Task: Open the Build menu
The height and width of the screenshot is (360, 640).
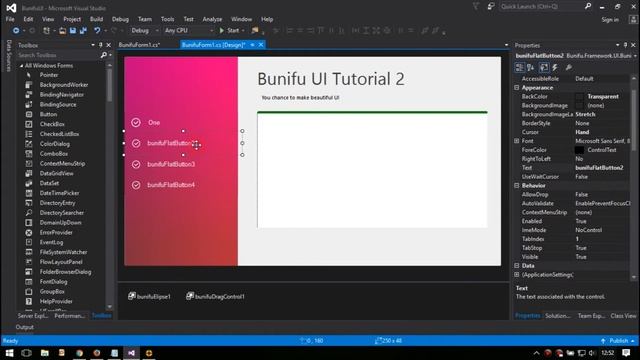Action: pos(96,19)
